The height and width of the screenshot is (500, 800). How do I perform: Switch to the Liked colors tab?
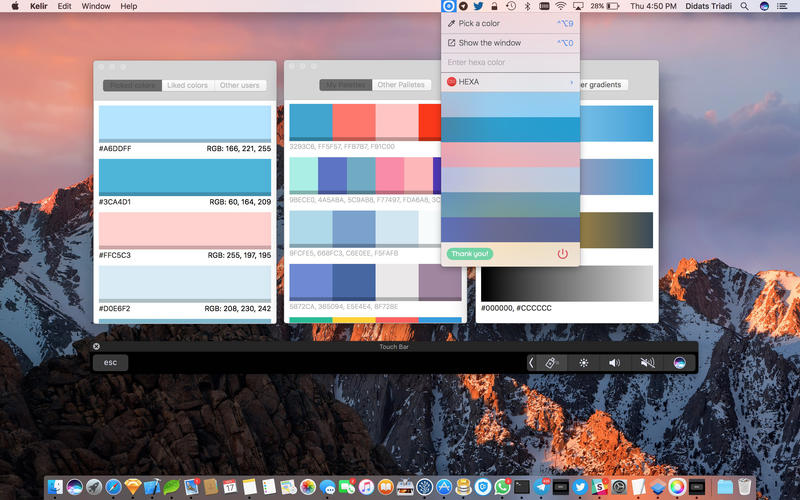(187, 85)
